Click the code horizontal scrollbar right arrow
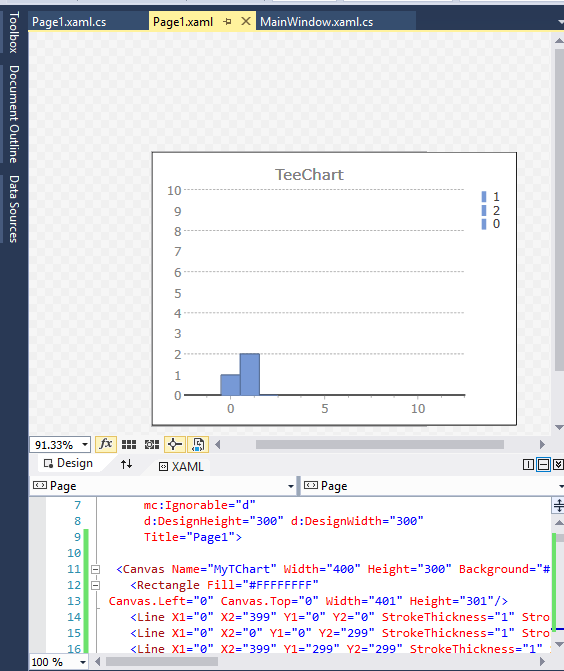Screen dimensions: 564x671 pos(542,662)
